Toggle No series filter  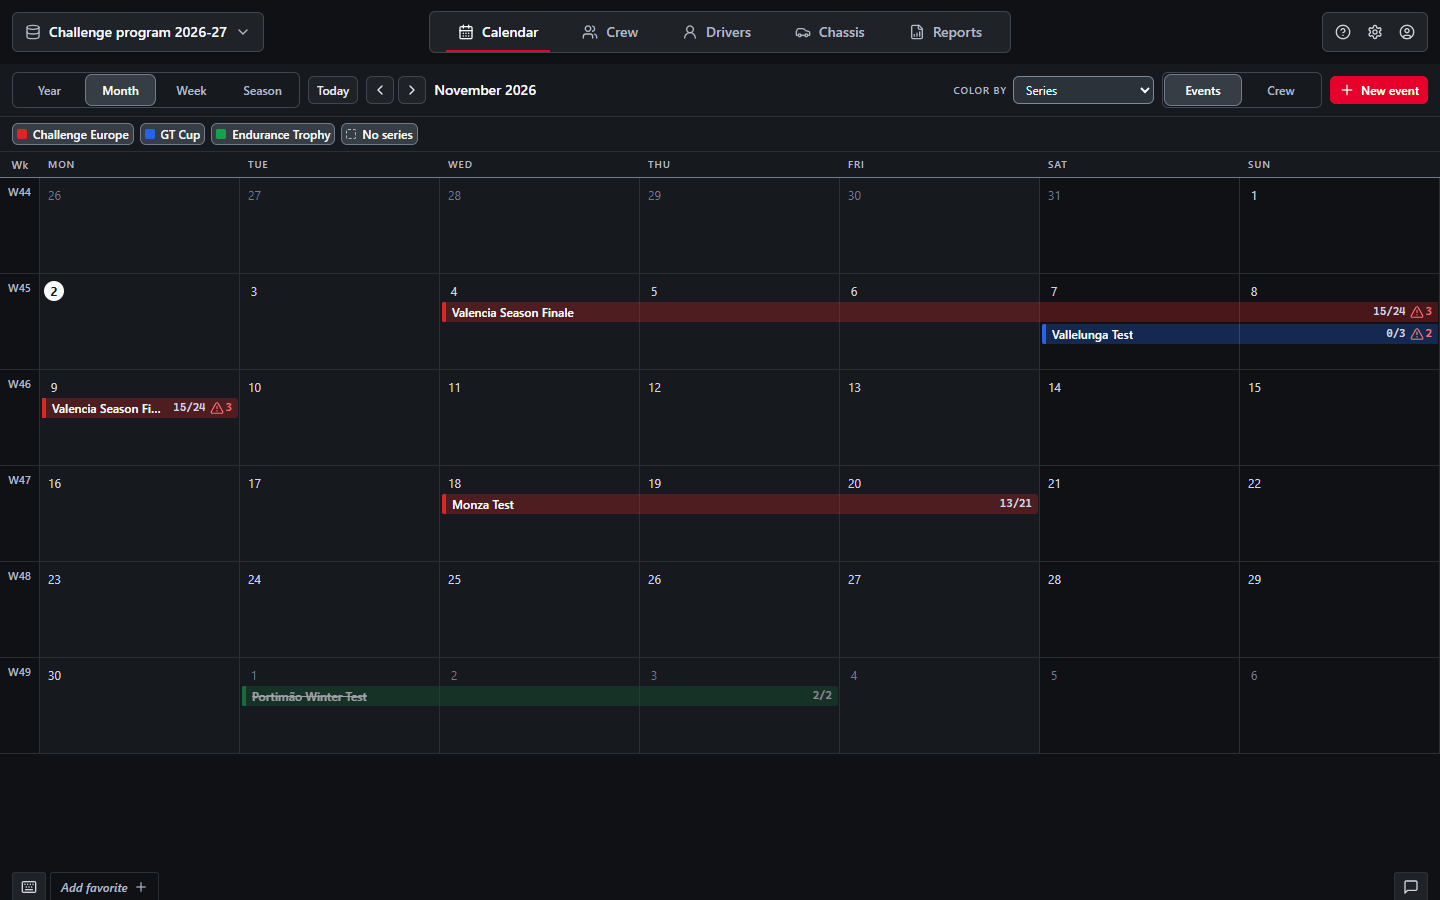pyautogui.click(x=379, y=134)
